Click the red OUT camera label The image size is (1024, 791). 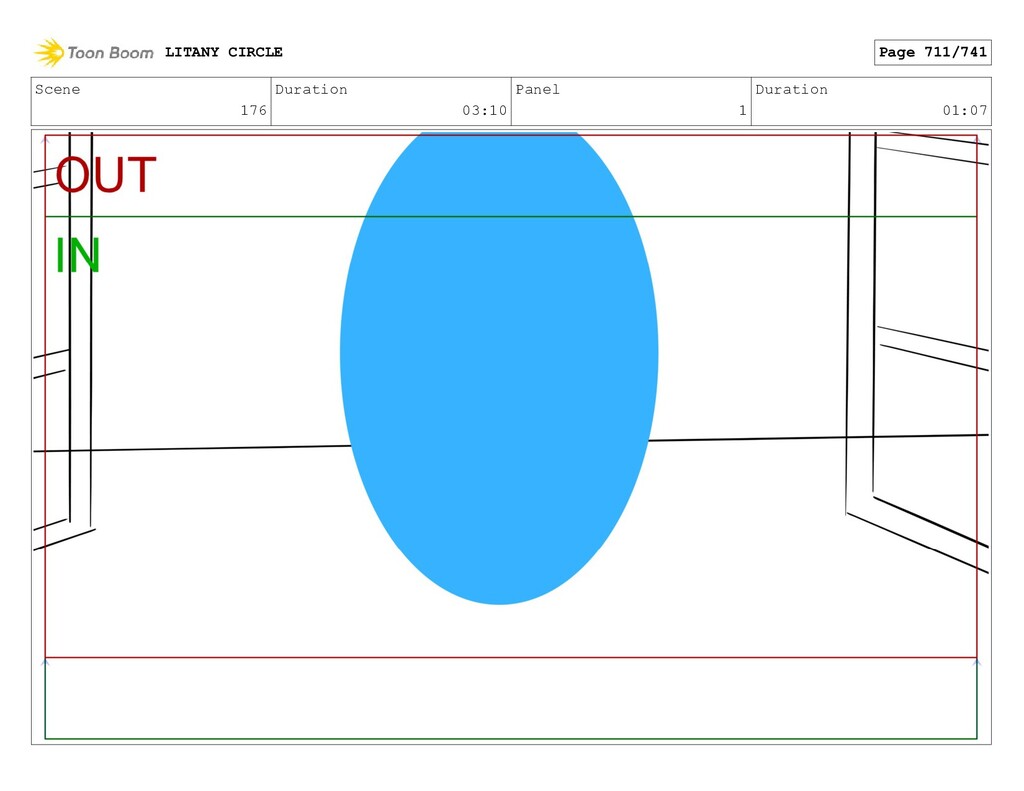click(106, 175)
